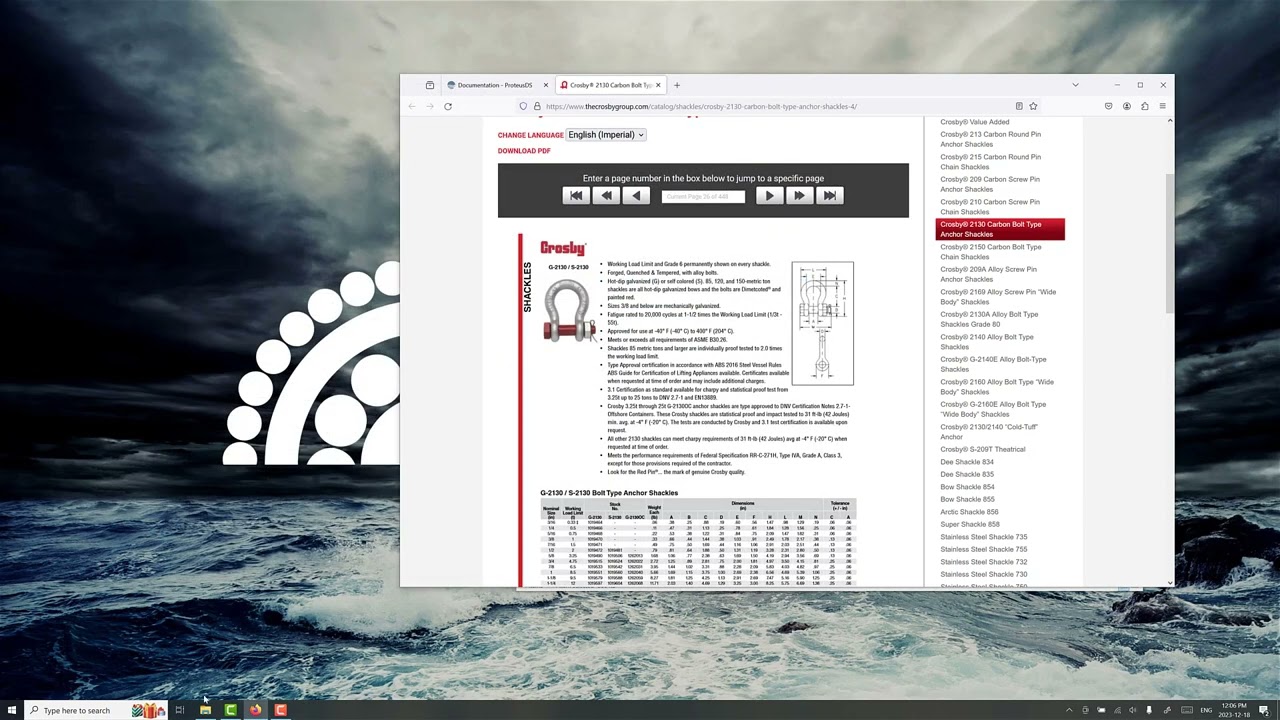Screen dimensions: 1280x720
Task: Go back ten pages with double-left arrow
Action: pyautogui.click(x=606, y=196)
